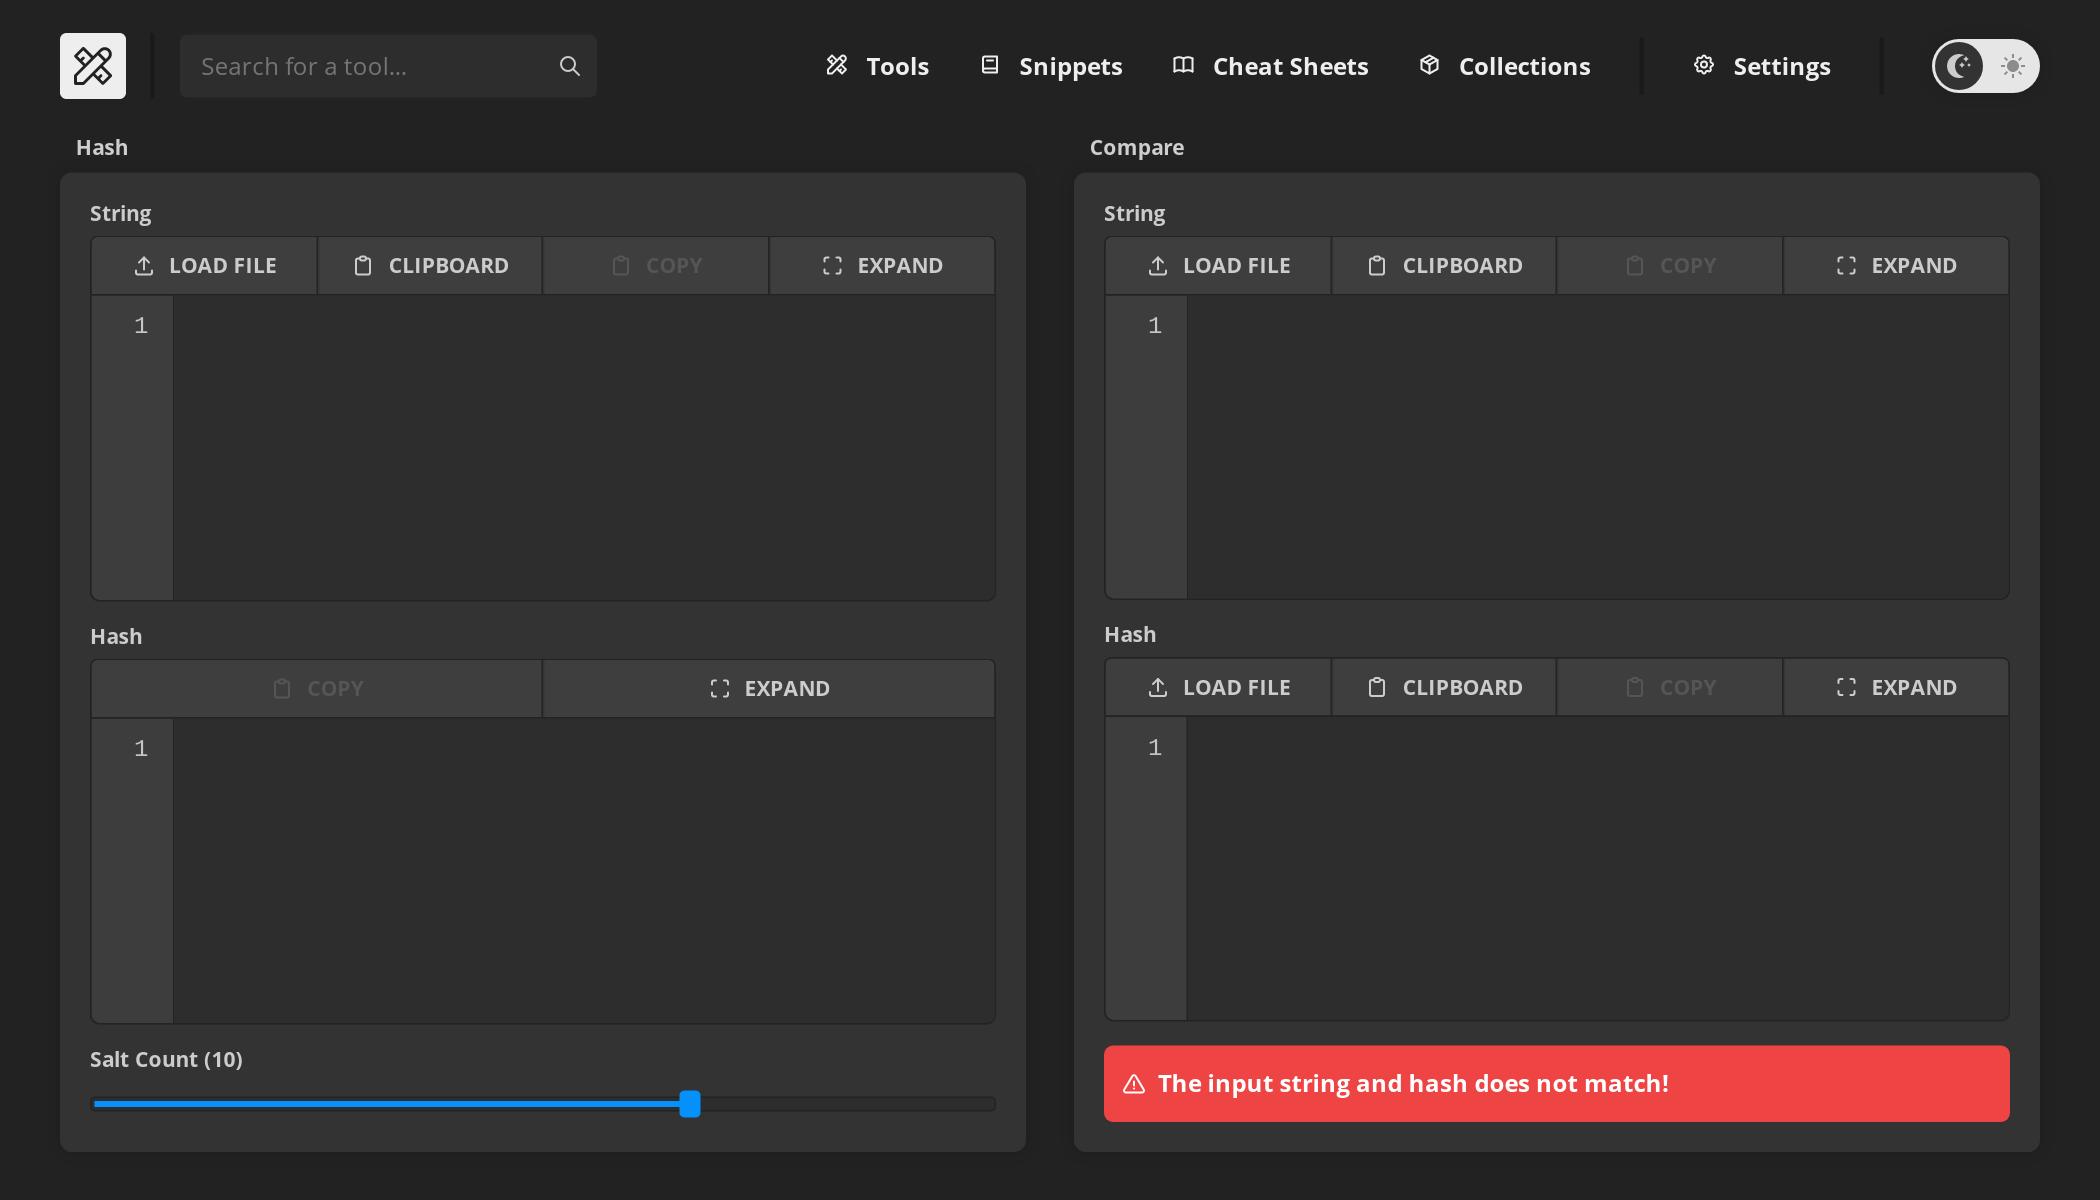
Task: Click the Salt Count slider handle
Action: 690,1104
